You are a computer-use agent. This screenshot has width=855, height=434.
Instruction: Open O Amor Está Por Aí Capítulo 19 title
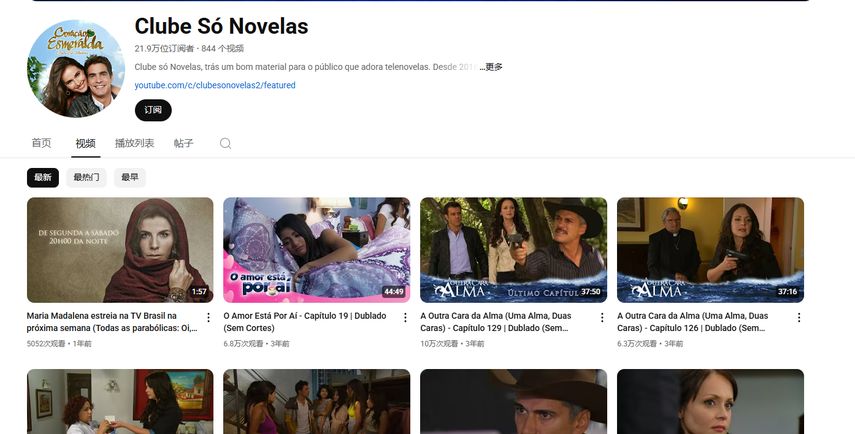click(305, 322)
